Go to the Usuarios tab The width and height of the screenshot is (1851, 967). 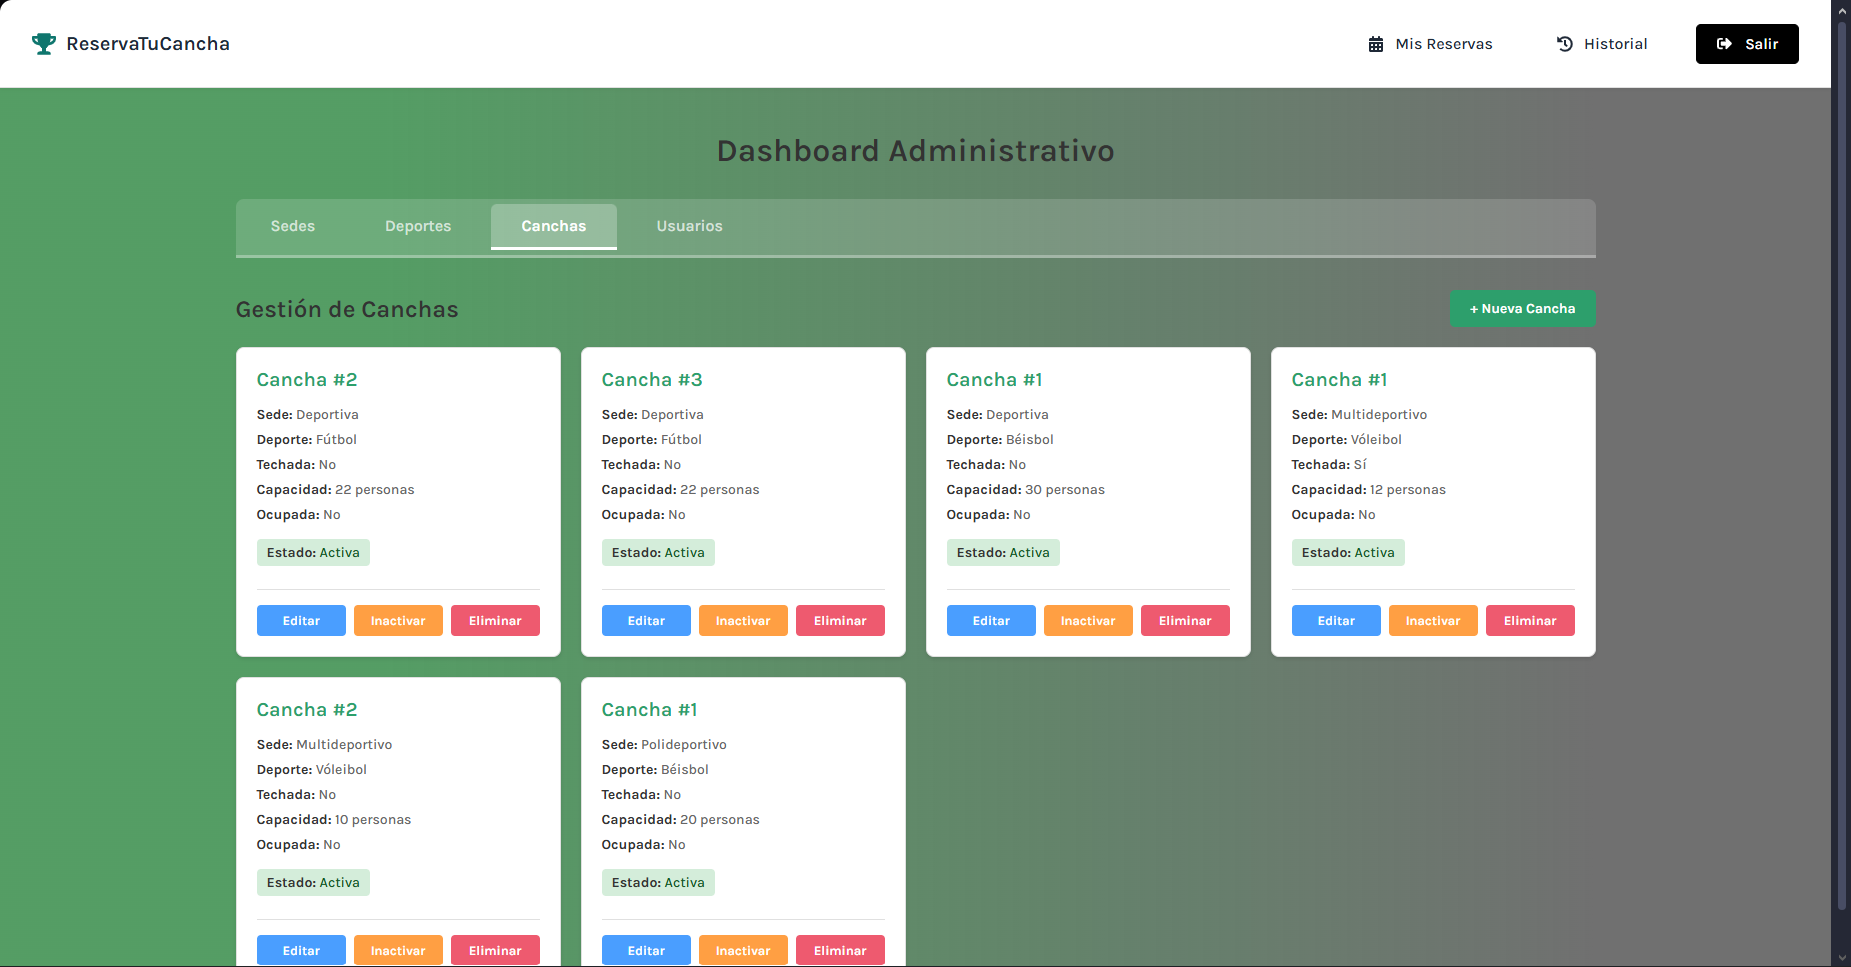(x=689, y=226)
